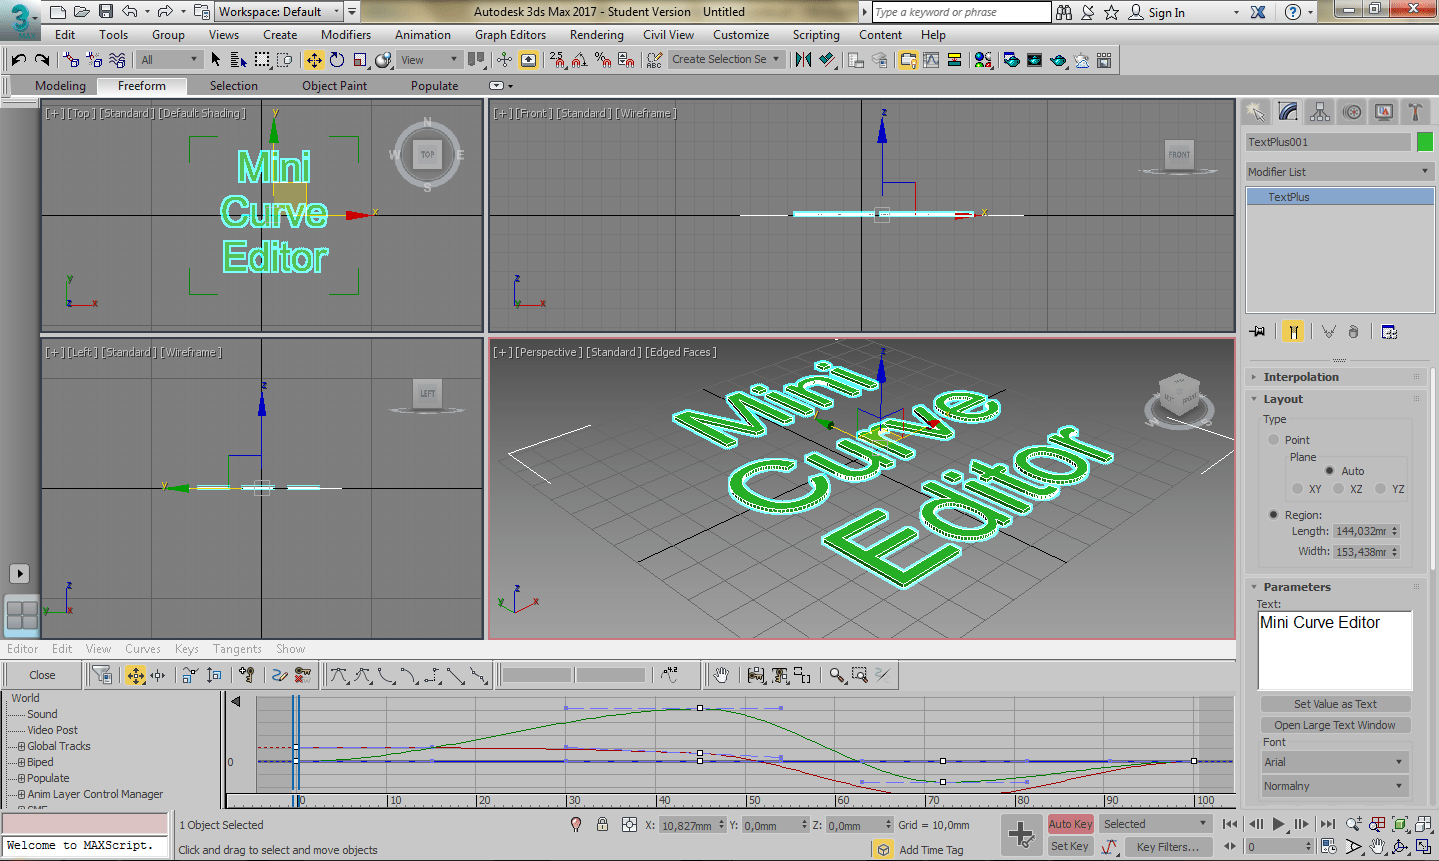Click the Play Animation button
This screenshot has height=861, width=1439.
pyautogui.click(x=1279, y=824)
